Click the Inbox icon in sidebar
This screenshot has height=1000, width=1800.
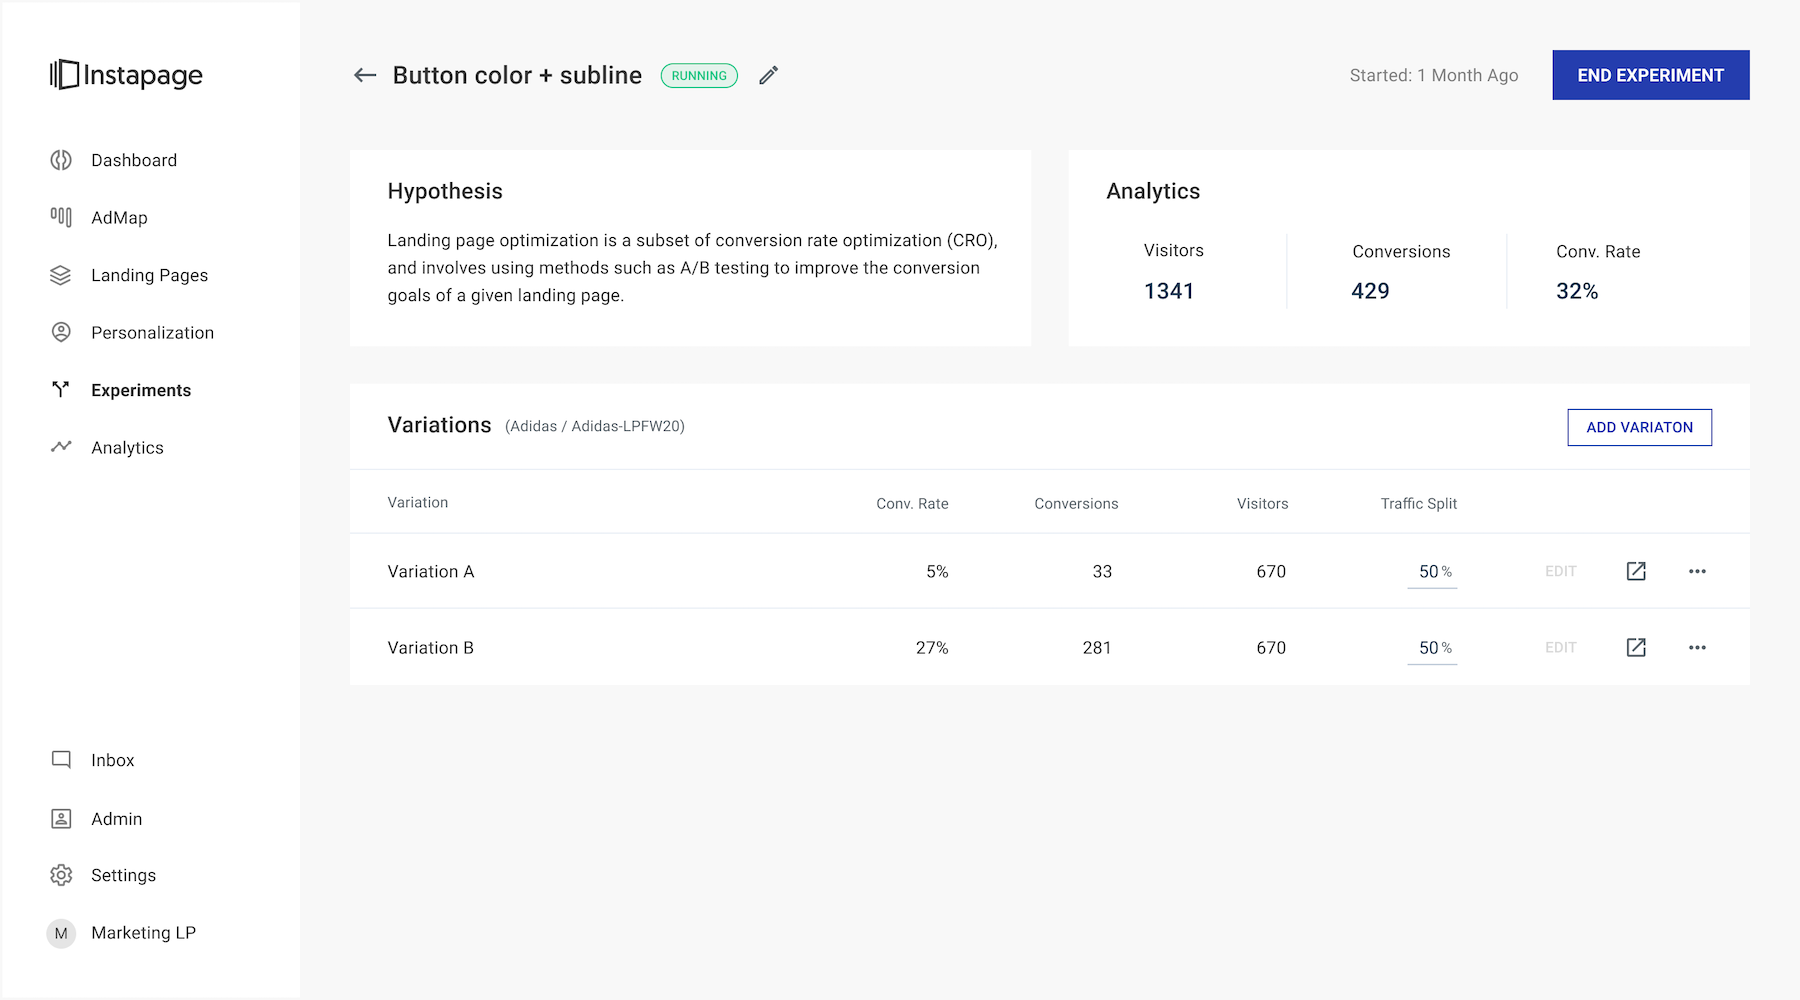(x=61, y=760)
